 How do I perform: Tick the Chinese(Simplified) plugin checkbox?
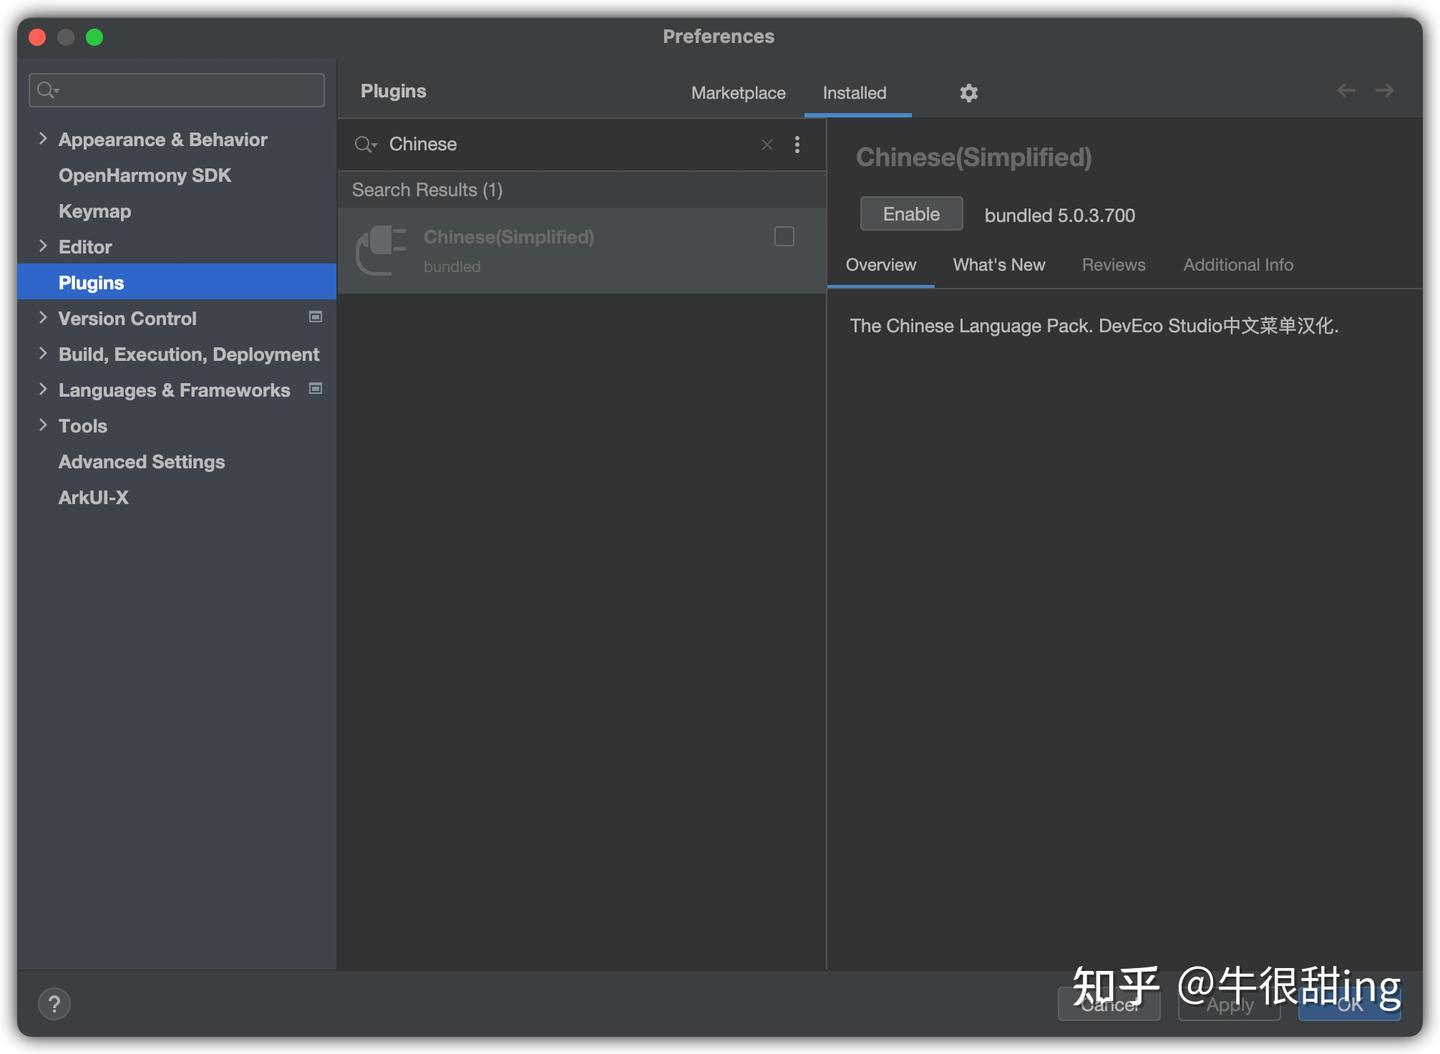[x=784, y=237]
